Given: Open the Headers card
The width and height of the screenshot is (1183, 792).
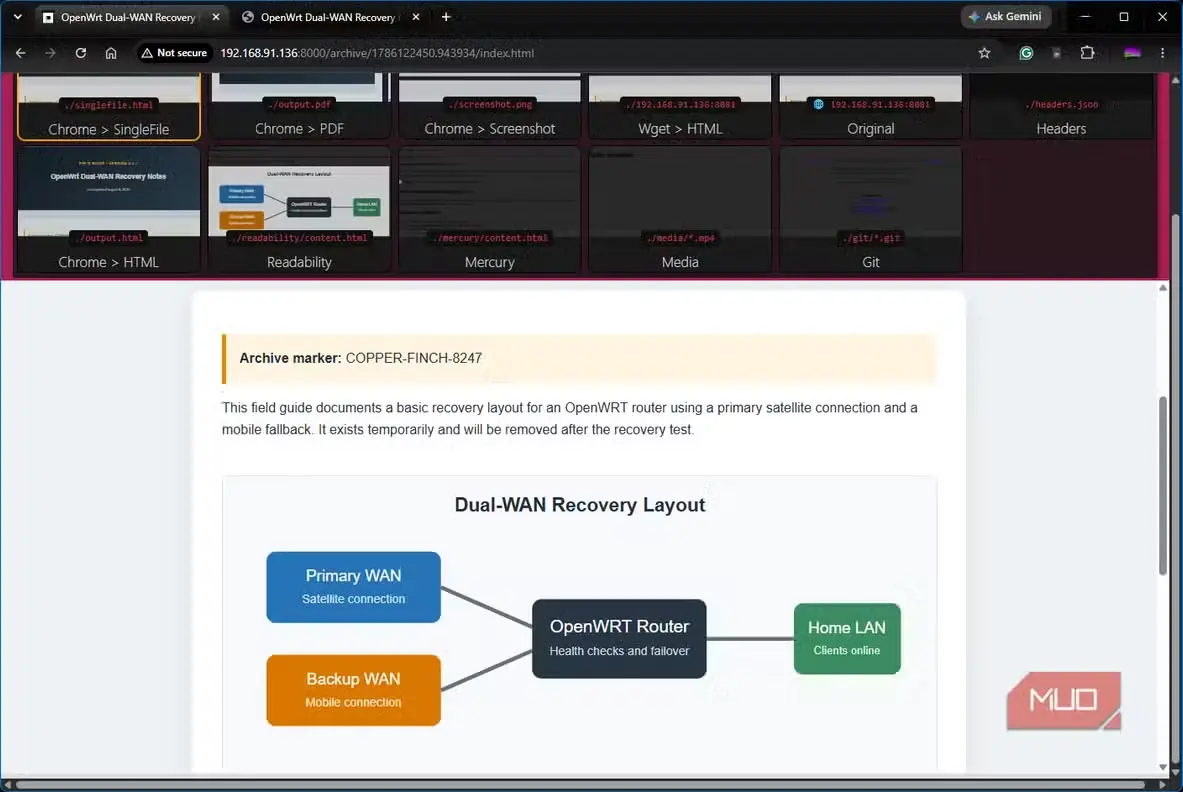Looking at the screenshot, I should coord(1061,107).
